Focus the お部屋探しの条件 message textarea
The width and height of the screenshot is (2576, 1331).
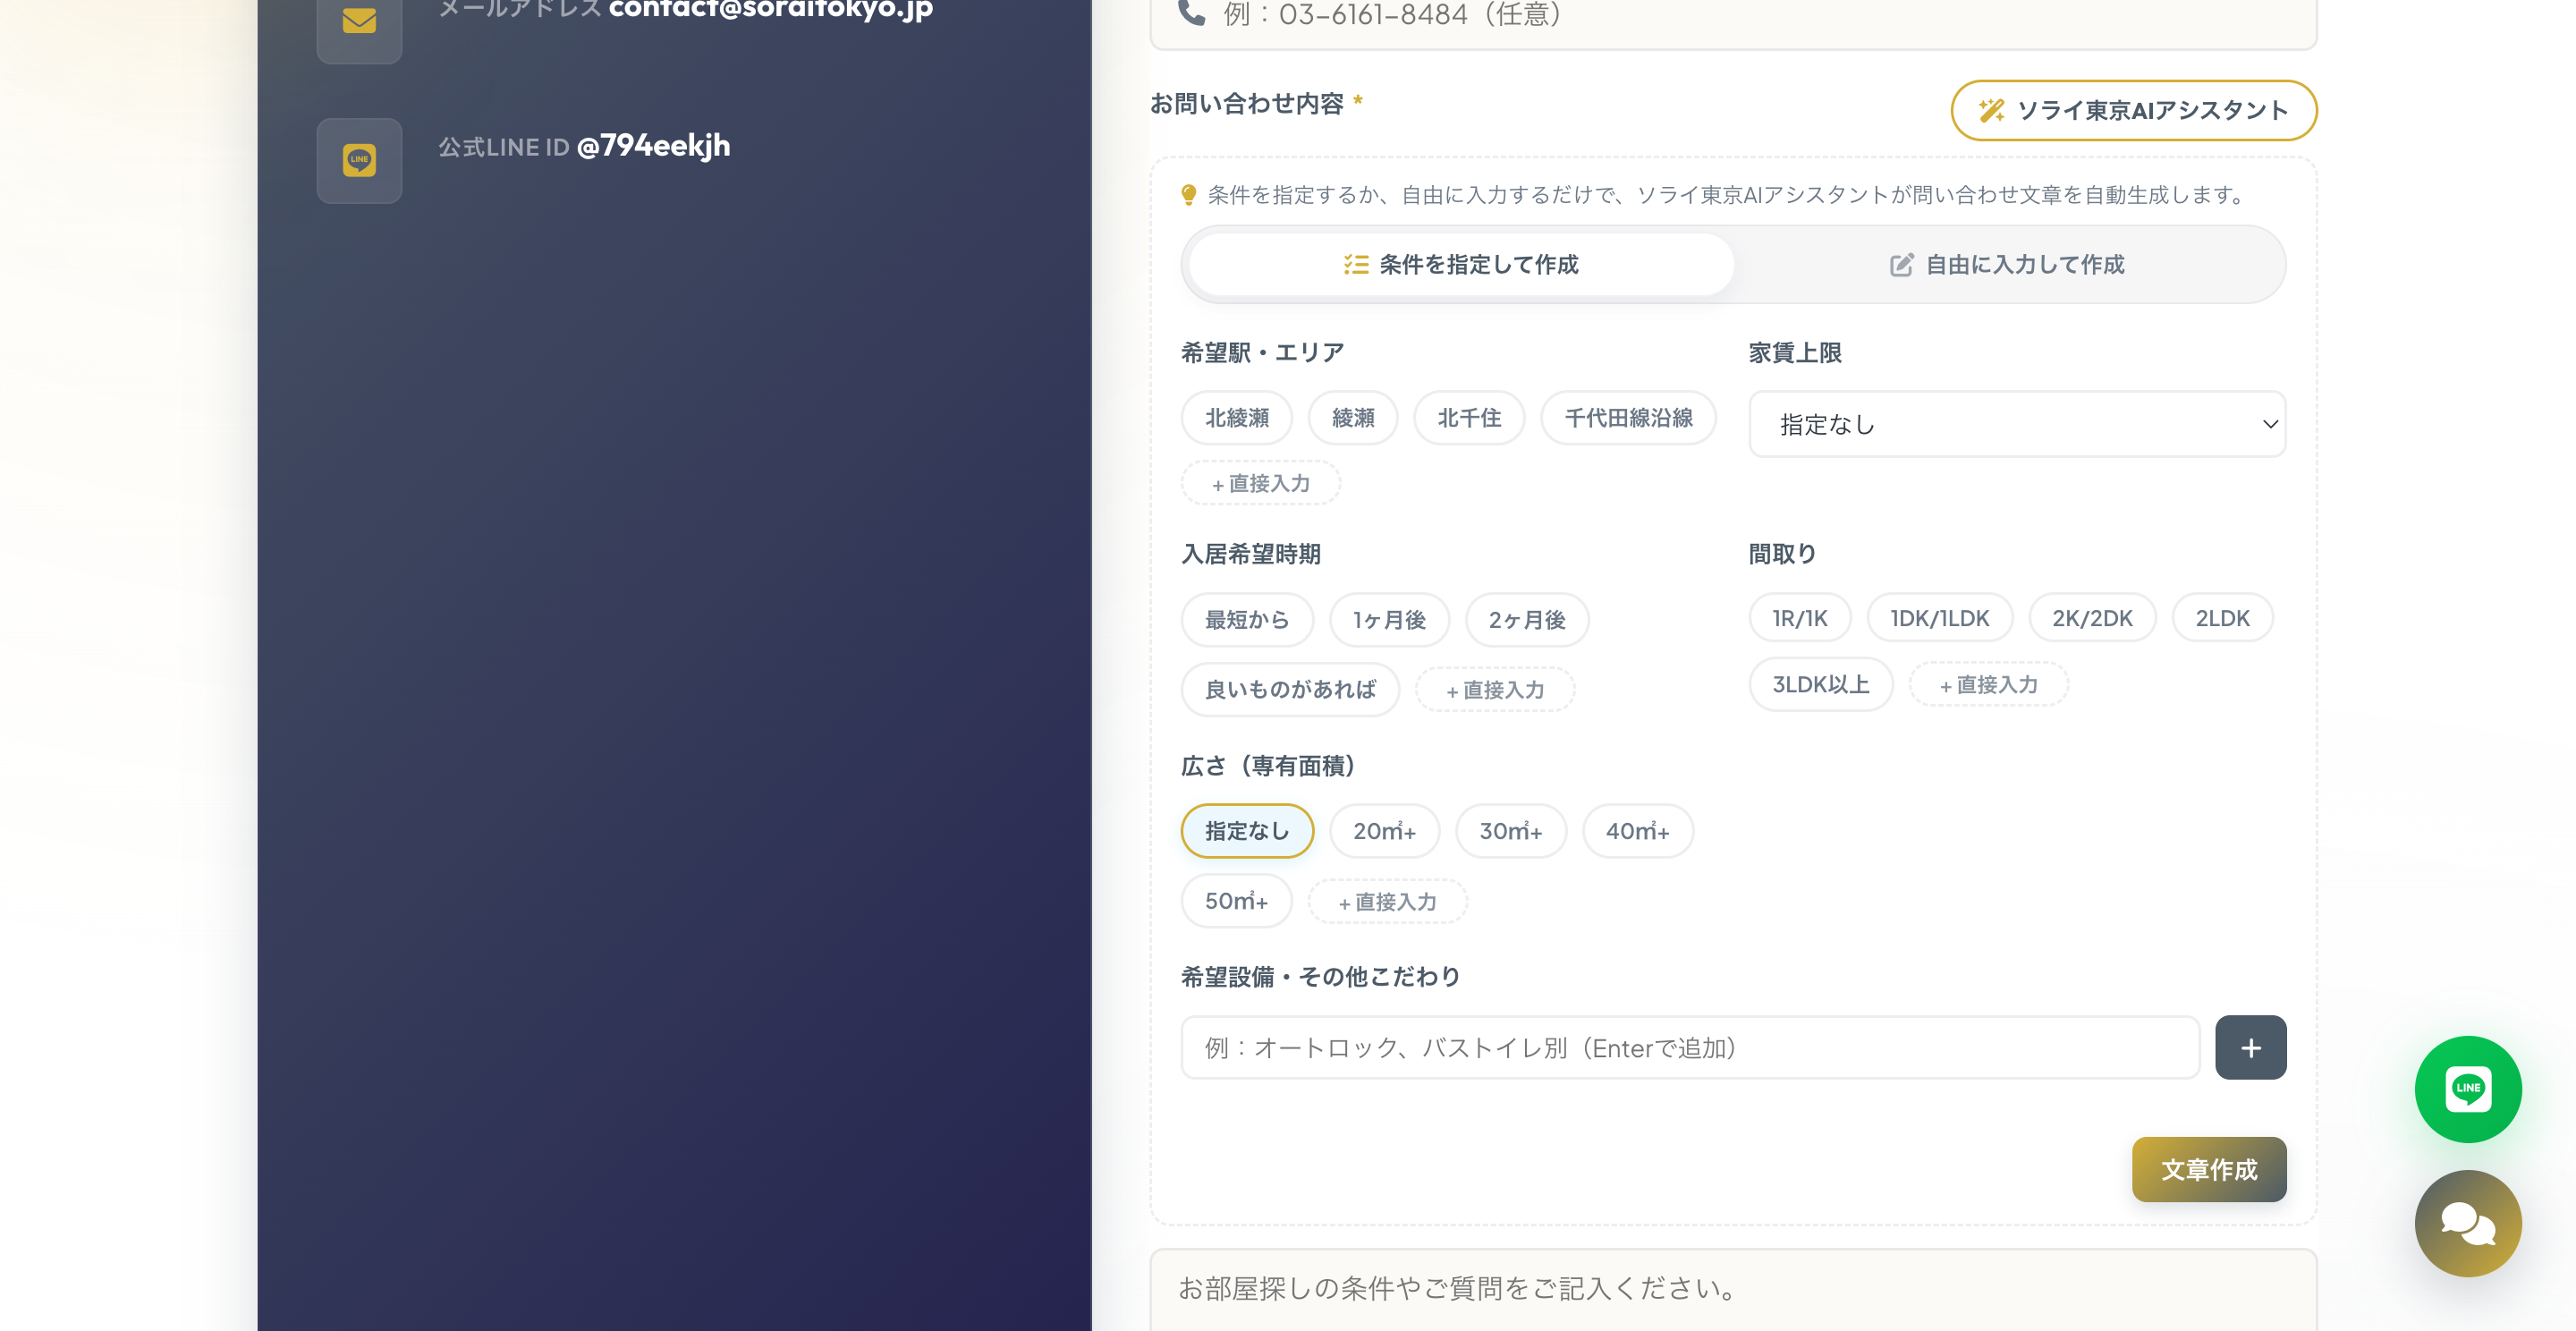(x=1732, y=1289)
